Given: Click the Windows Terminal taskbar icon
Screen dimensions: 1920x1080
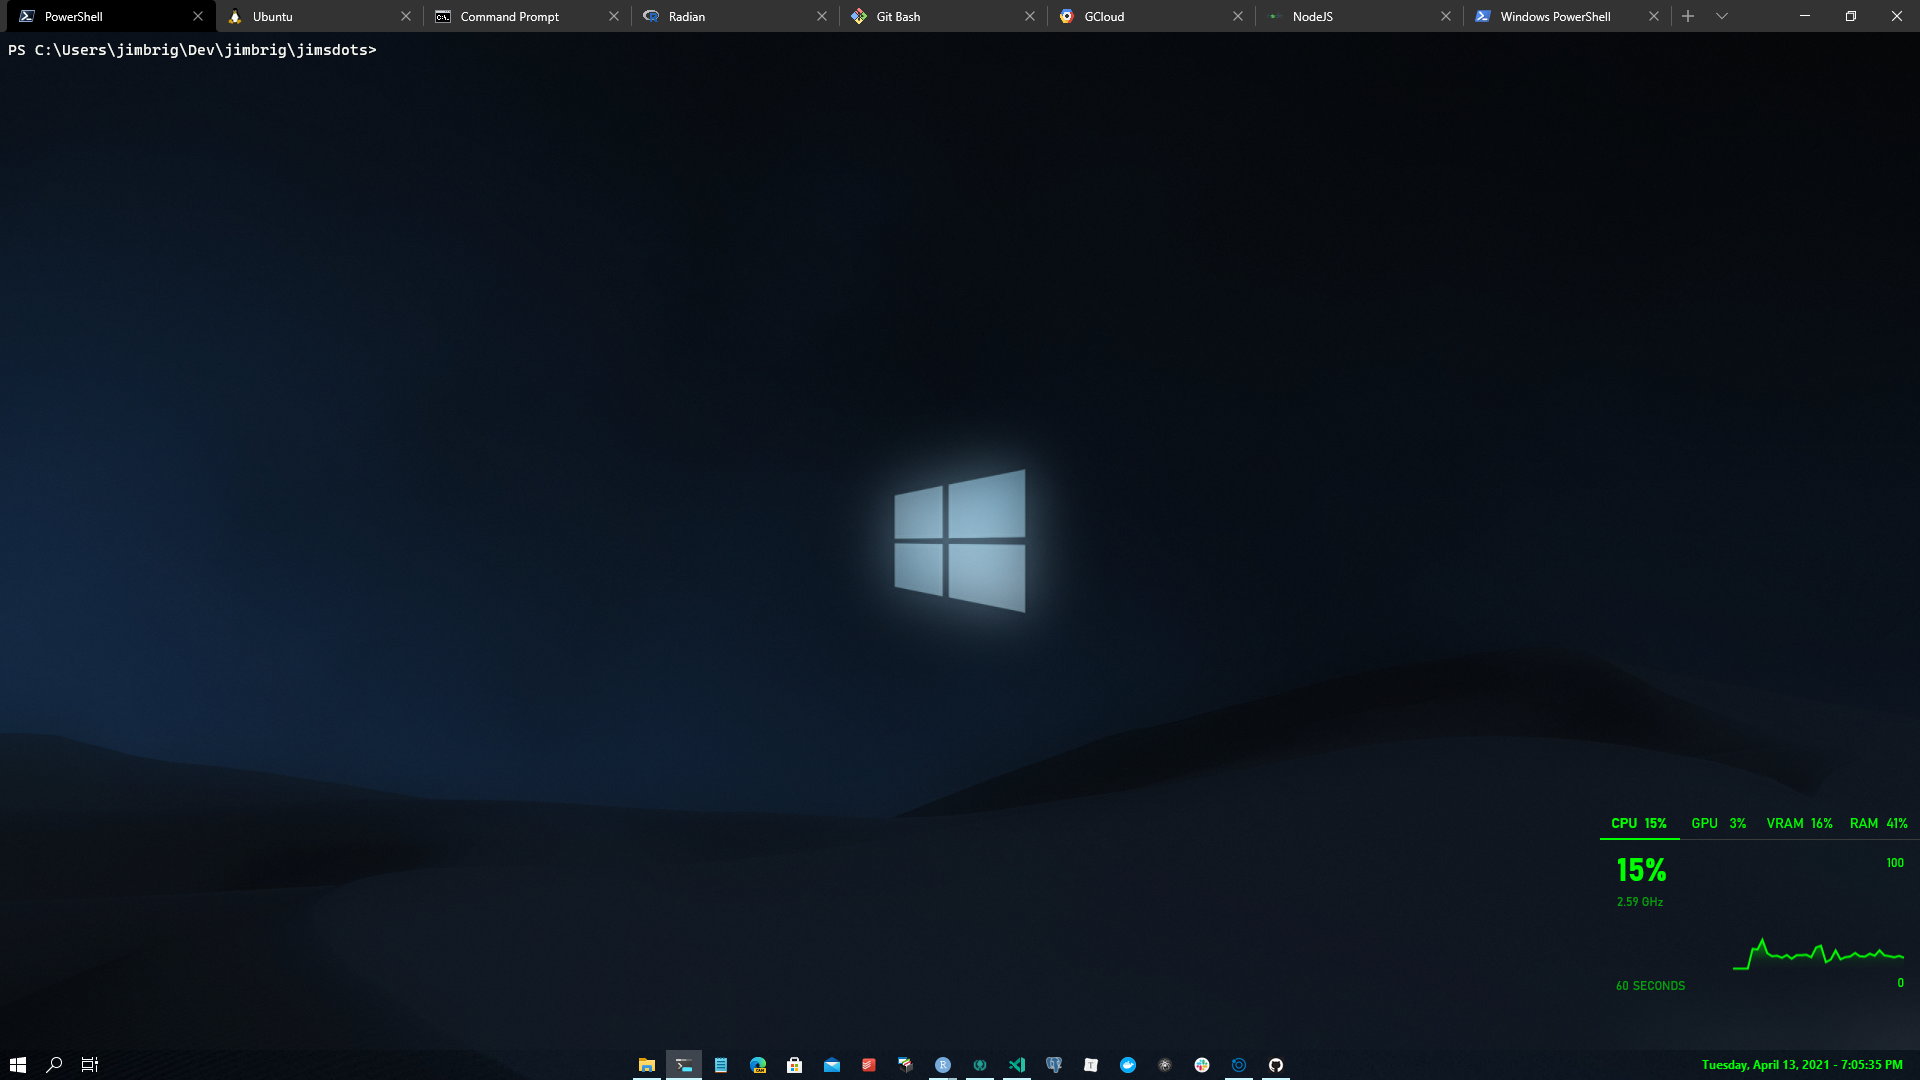Looking at the screenshot, I should tap(684, 1065).
